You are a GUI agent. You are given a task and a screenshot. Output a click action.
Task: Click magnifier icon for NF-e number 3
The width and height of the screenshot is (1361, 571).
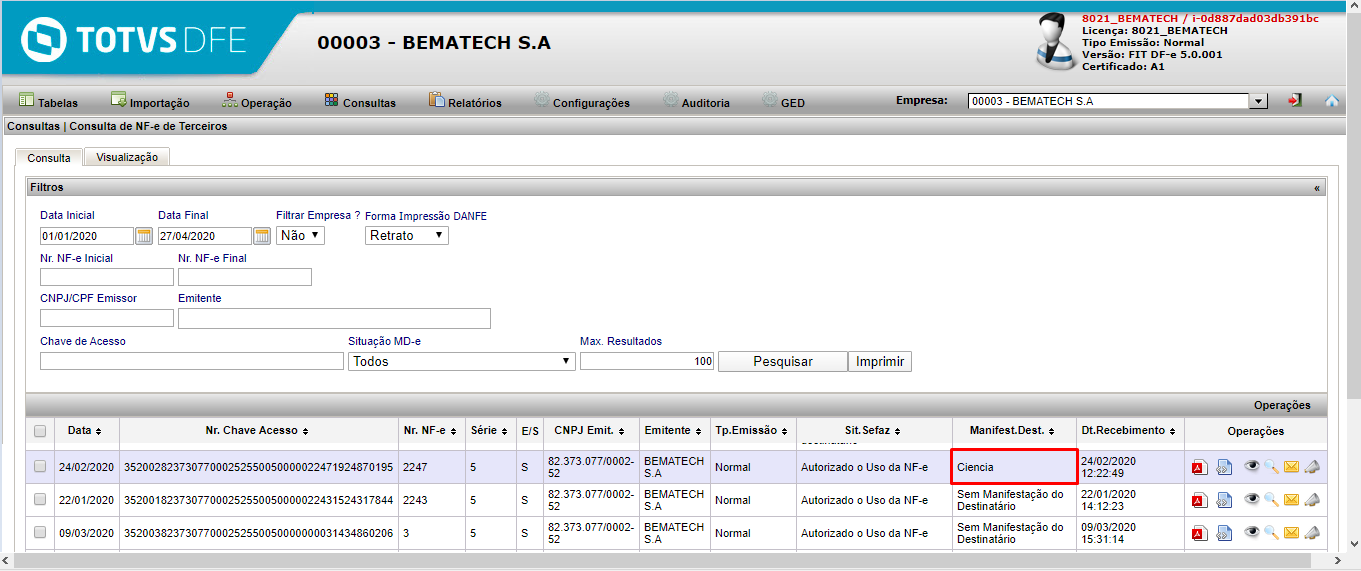[1271, 532]
